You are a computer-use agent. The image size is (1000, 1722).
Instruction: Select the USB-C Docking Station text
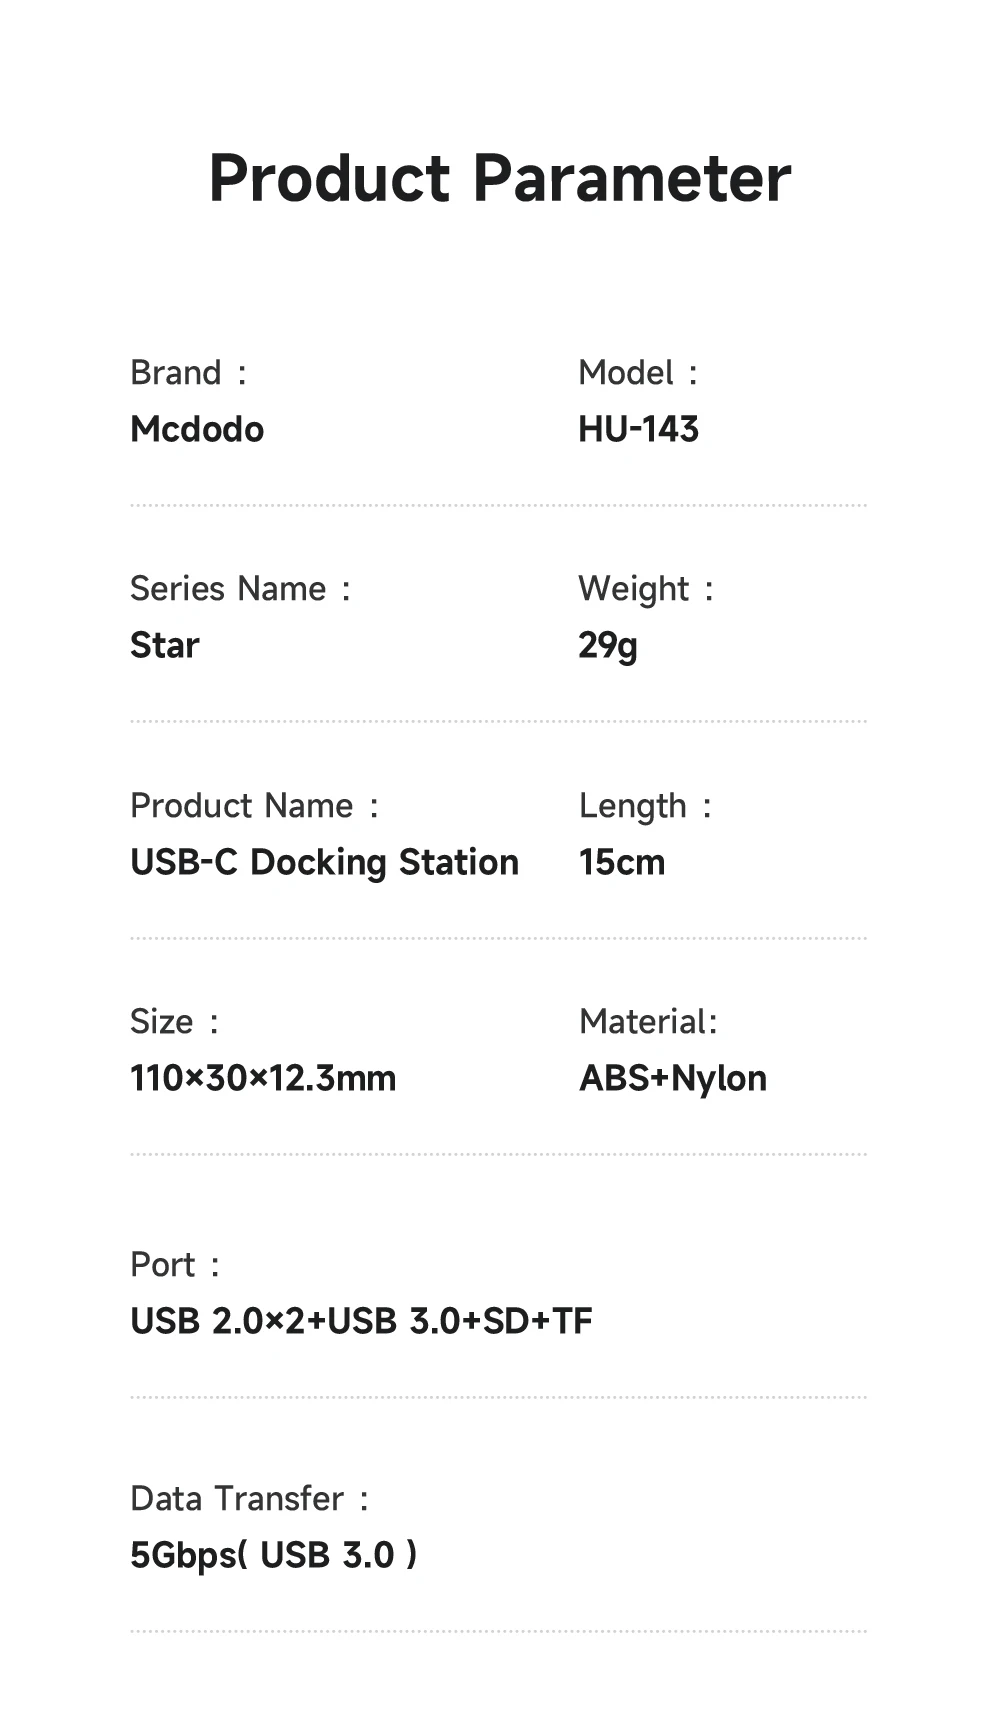[x=324, y=862]
